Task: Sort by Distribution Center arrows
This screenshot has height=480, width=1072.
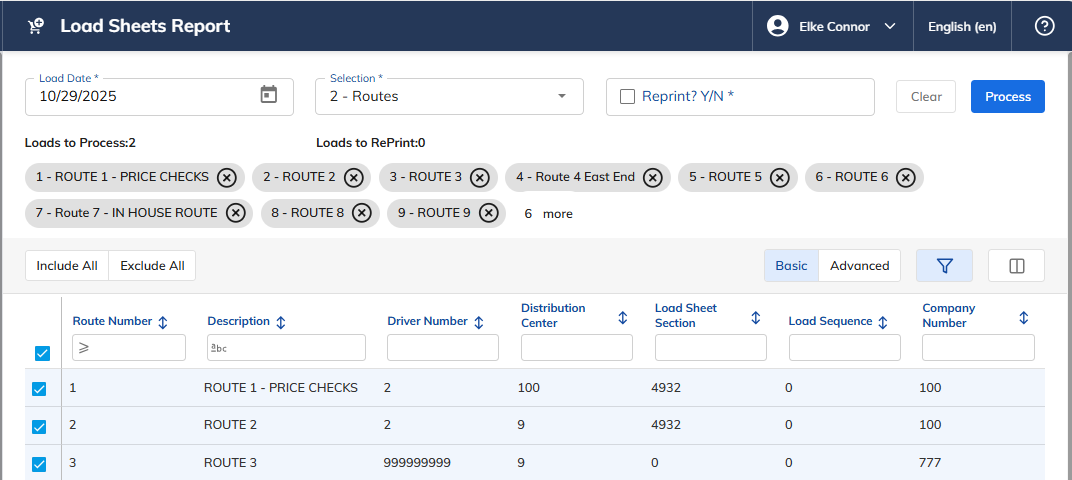Action: click(623, 317)
